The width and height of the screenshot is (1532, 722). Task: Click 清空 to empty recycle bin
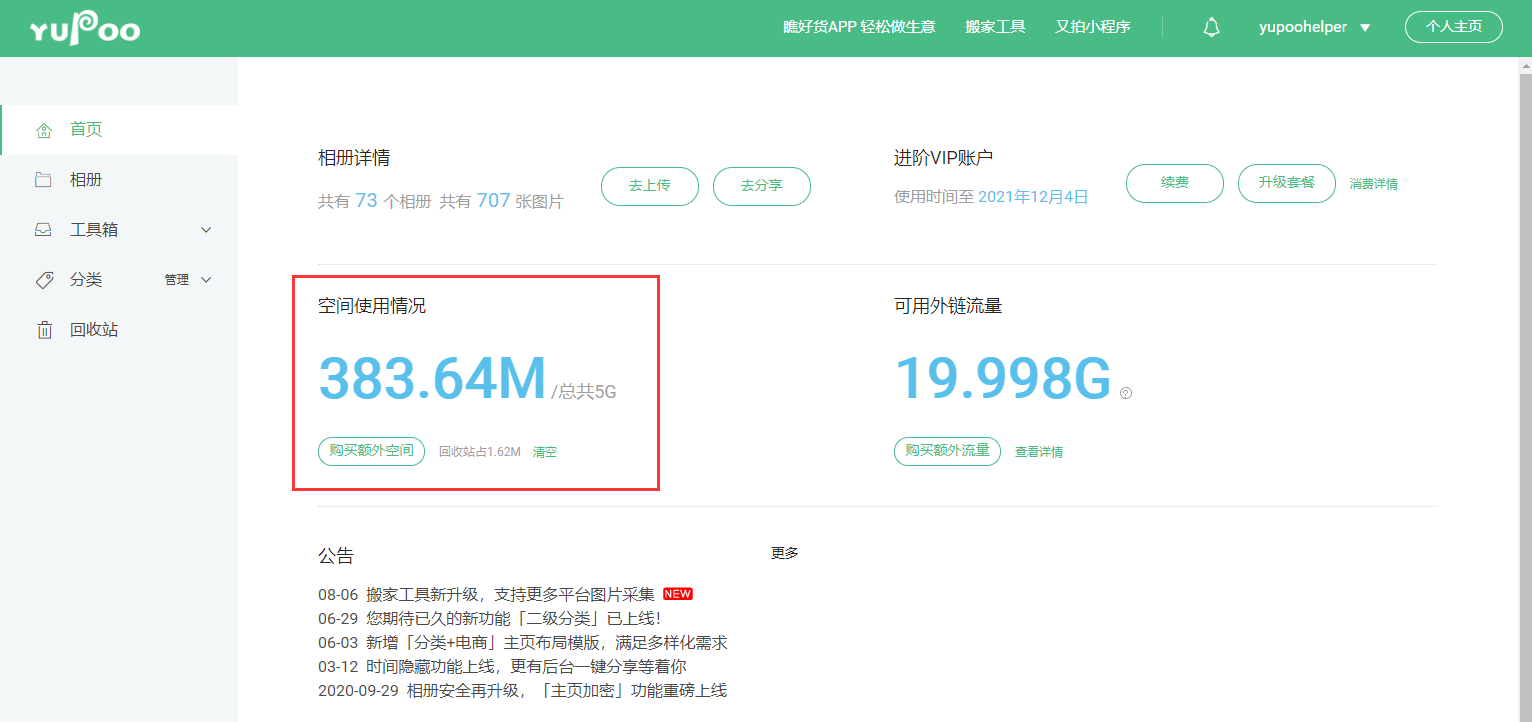coord(545,452)
